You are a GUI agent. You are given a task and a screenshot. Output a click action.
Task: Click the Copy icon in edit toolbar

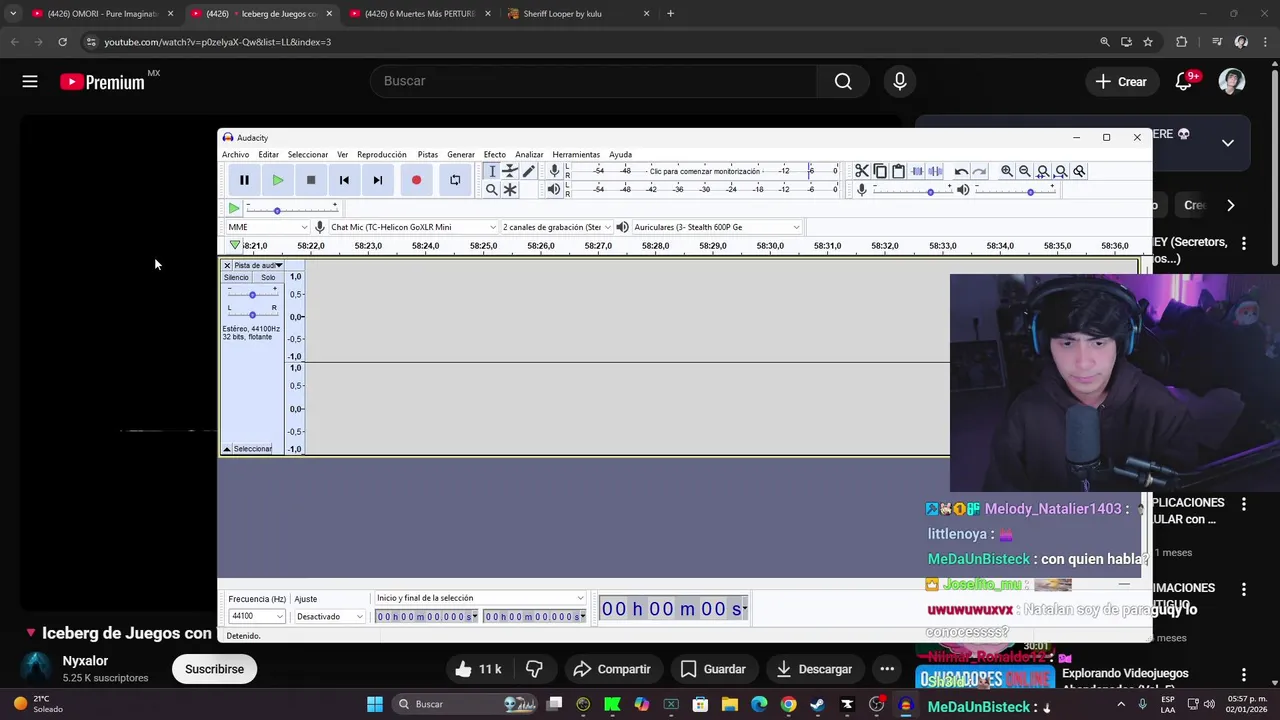[880, 171]
